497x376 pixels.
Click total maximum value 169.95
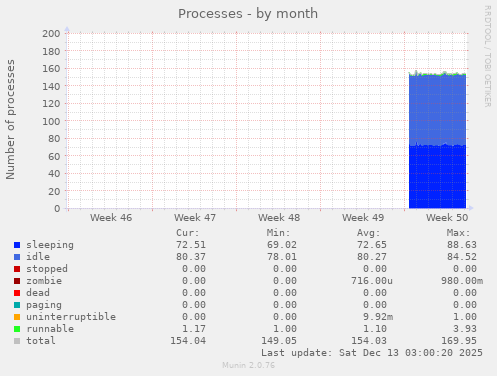pos(459,341)
